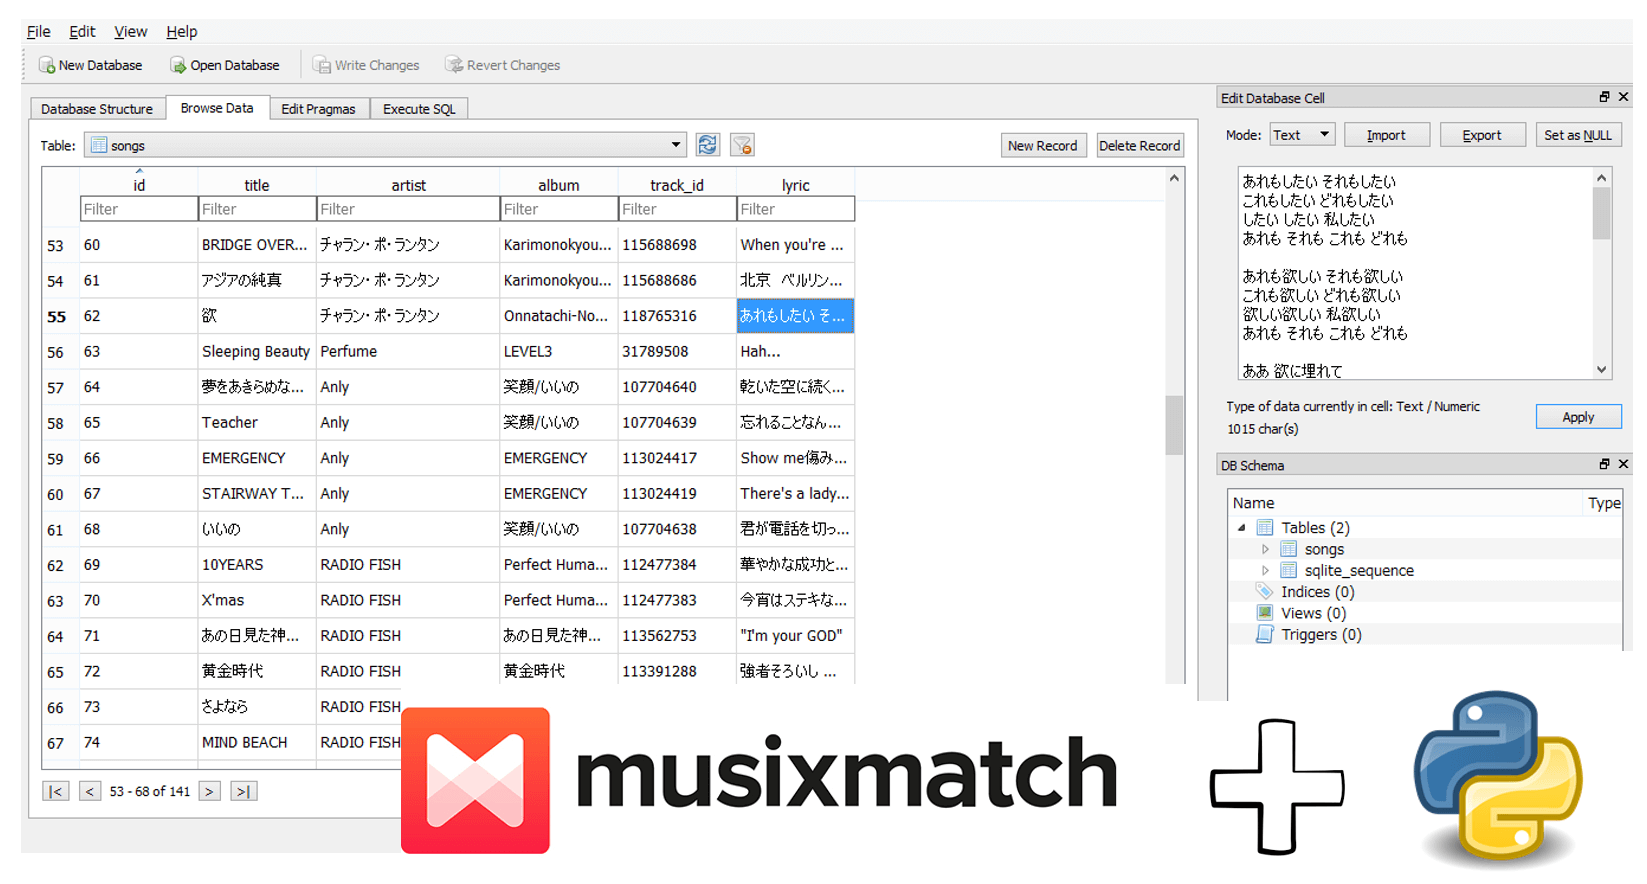Click Set as NULL button

click(1578, 135)
